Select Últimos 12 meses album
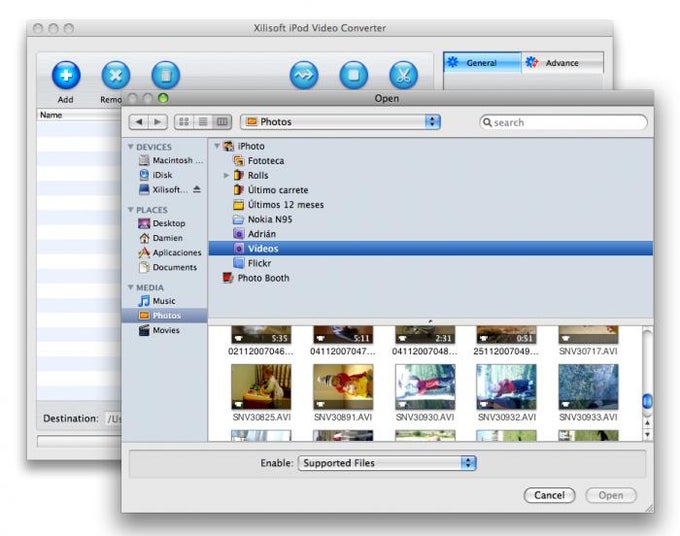 click(278, 205)
